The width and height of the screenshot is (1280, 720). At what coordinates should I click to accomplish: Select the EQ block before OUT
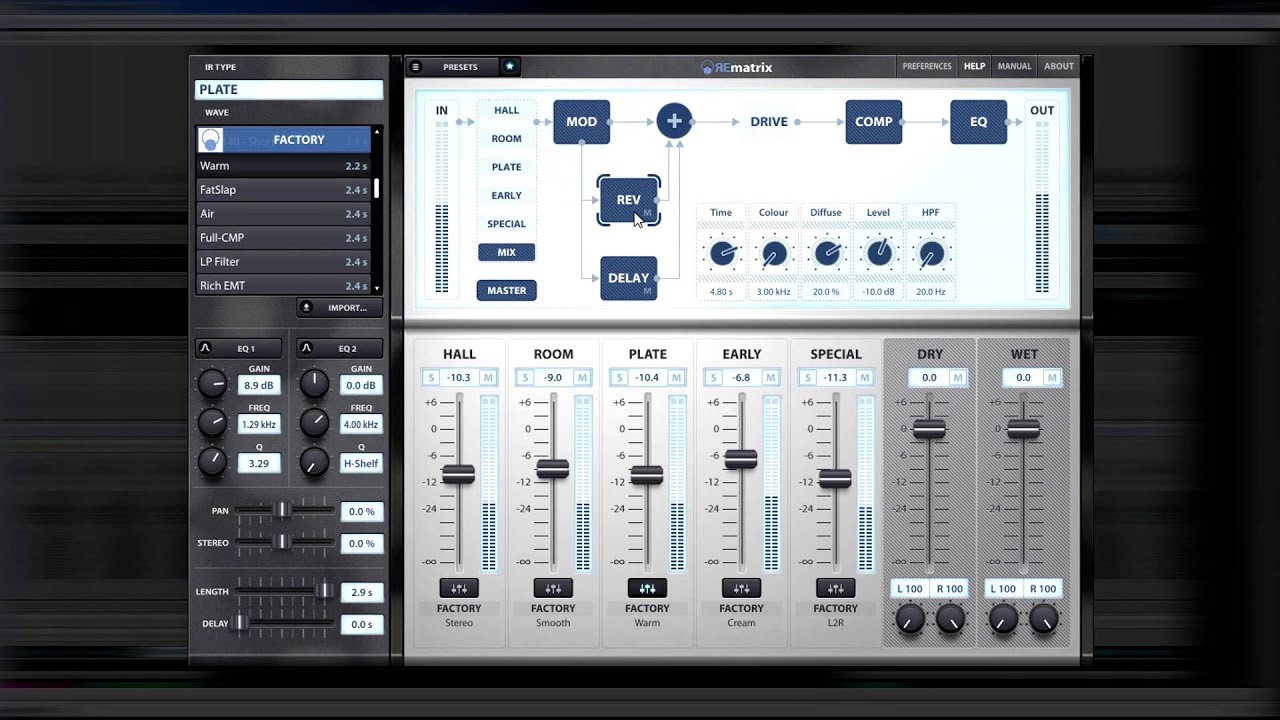coord(978,121)
